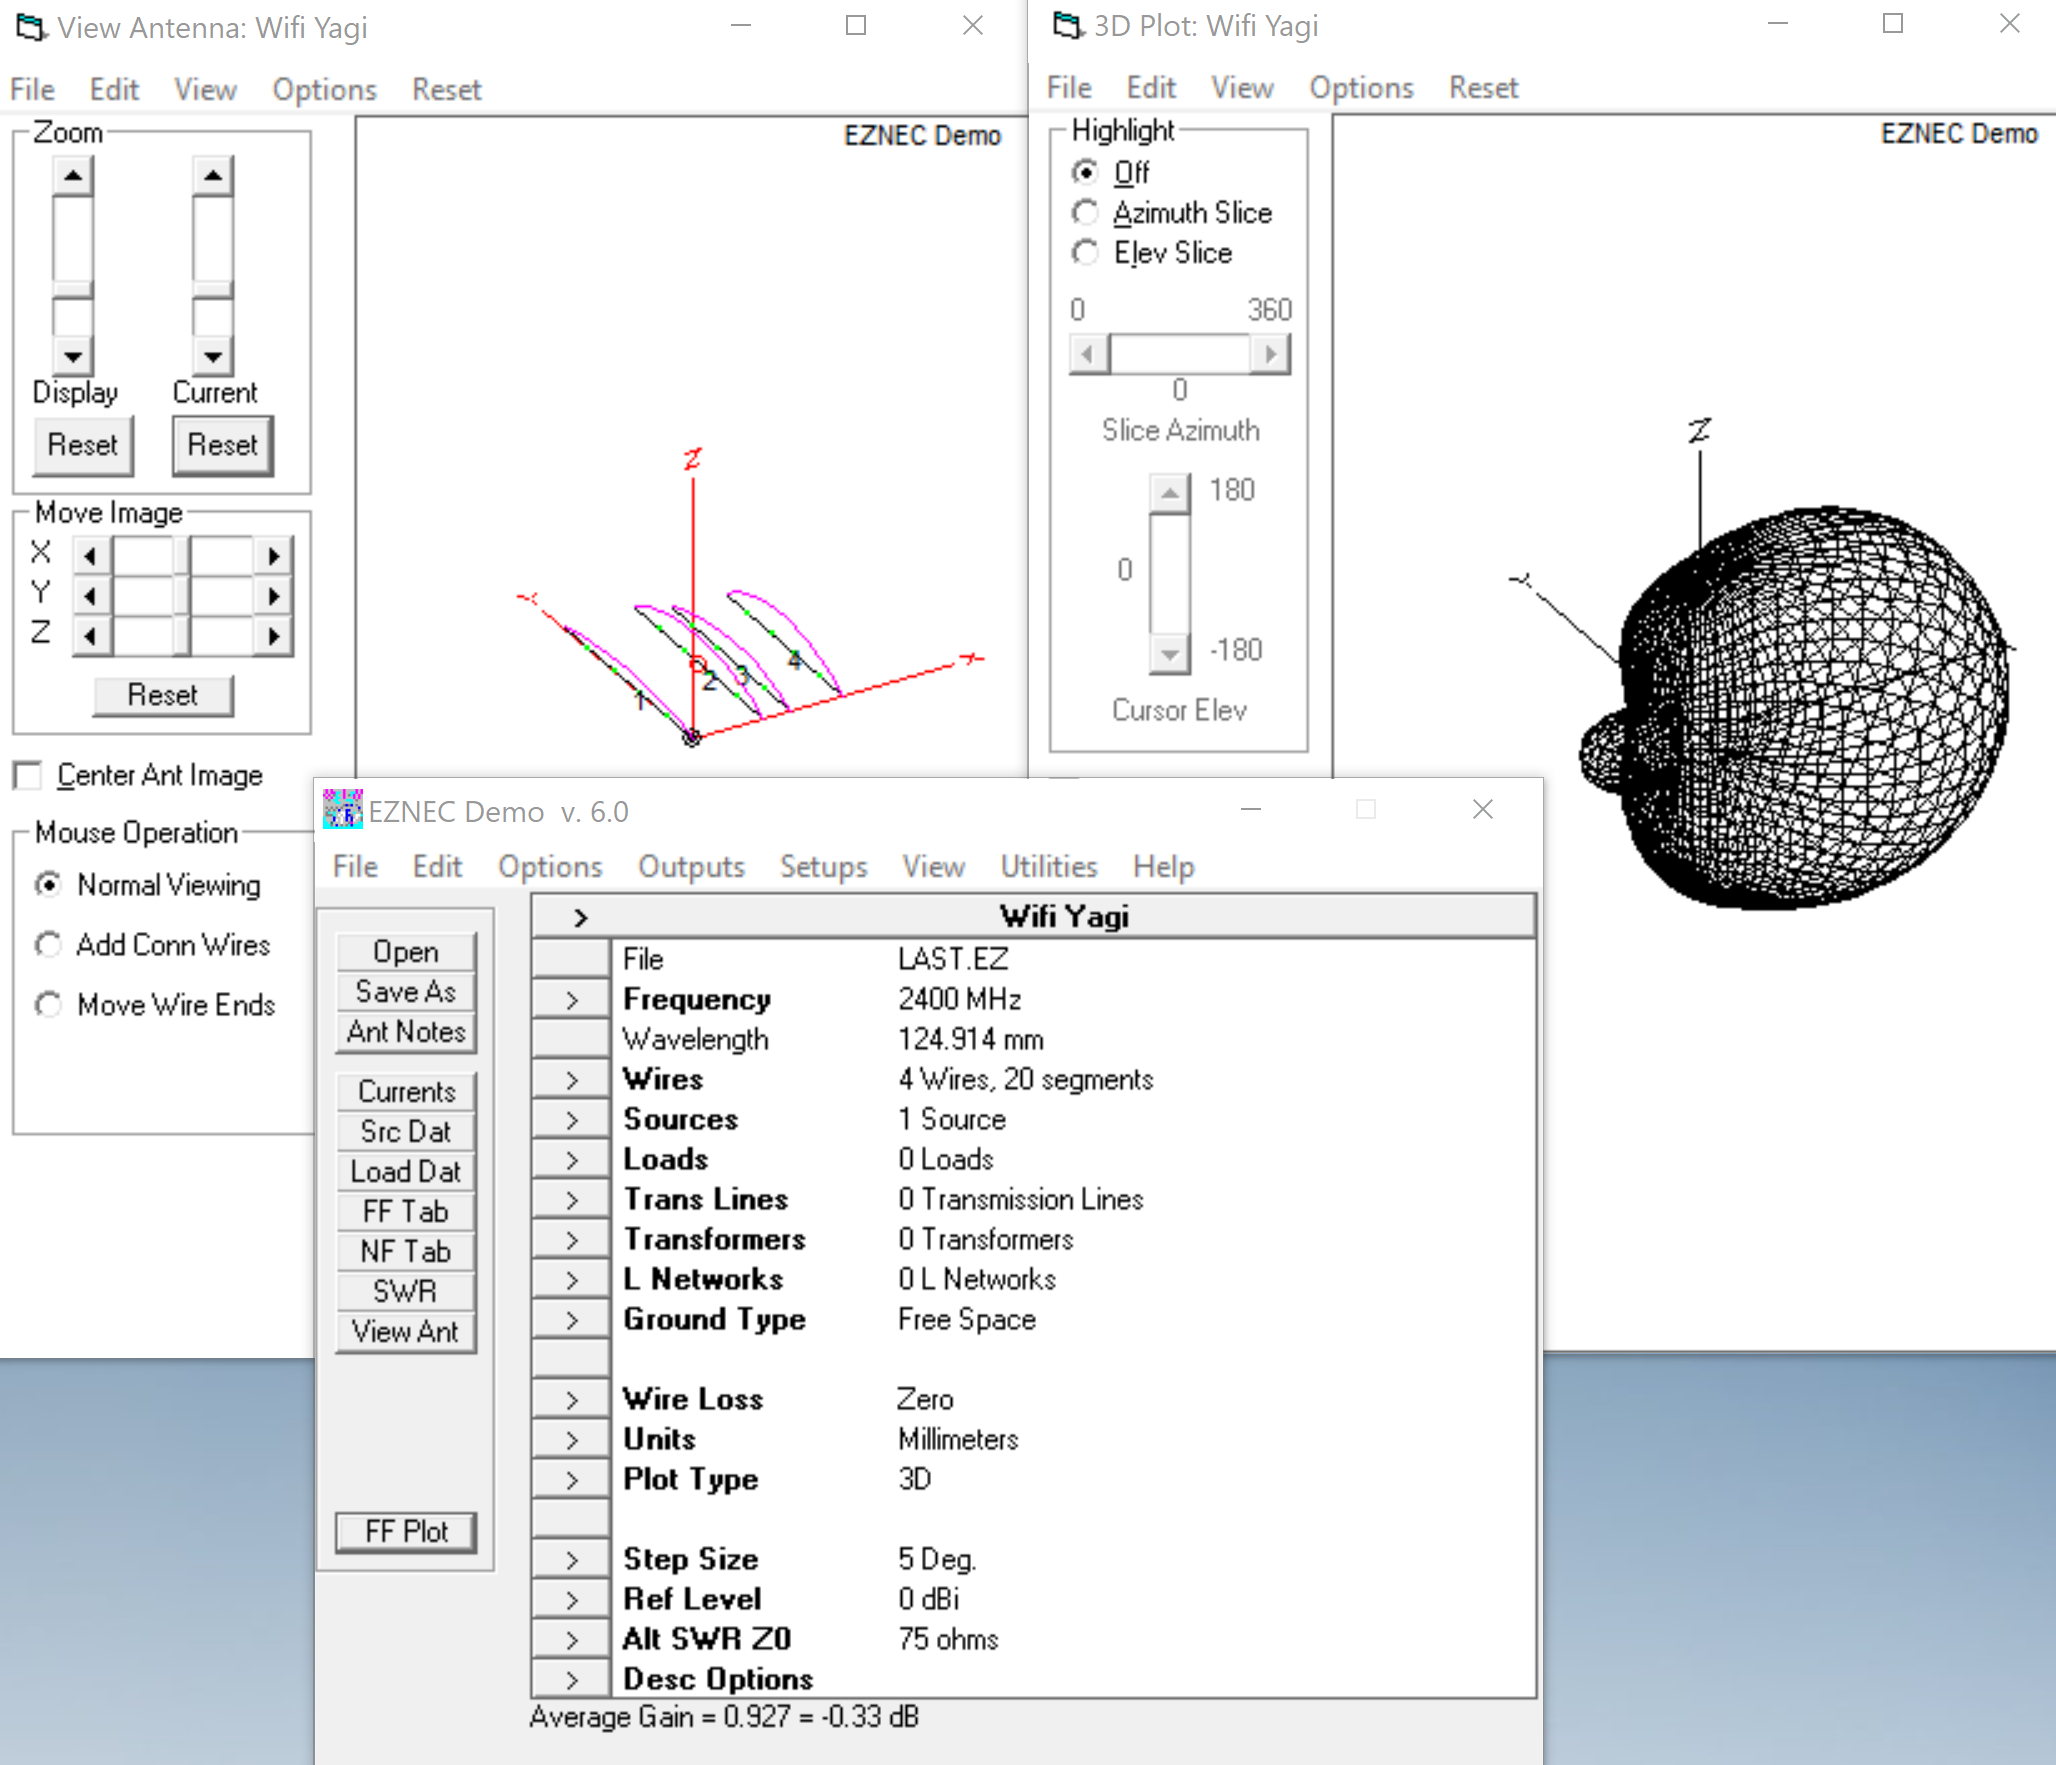Click Slice Azimuth right arrow
The width and height of the screenshot is (2056, 1765).
click(x=1271, y=353)
